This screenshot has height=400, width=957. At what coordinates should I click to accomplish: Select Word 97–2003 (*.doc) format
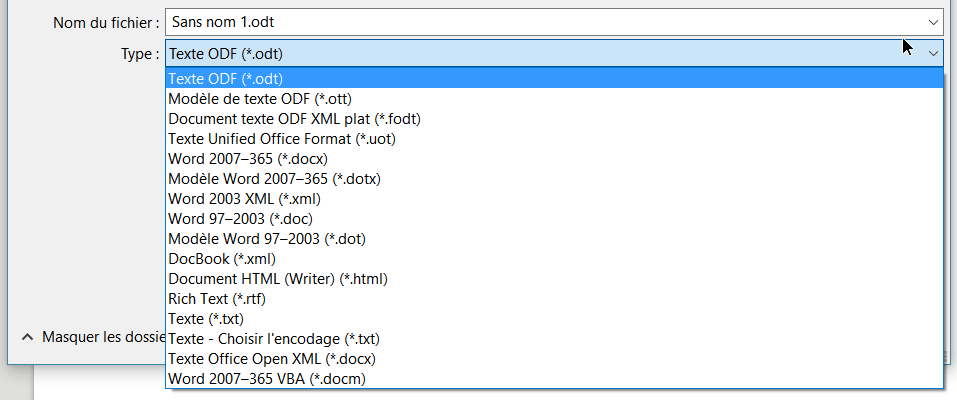[x=554, y=219]
